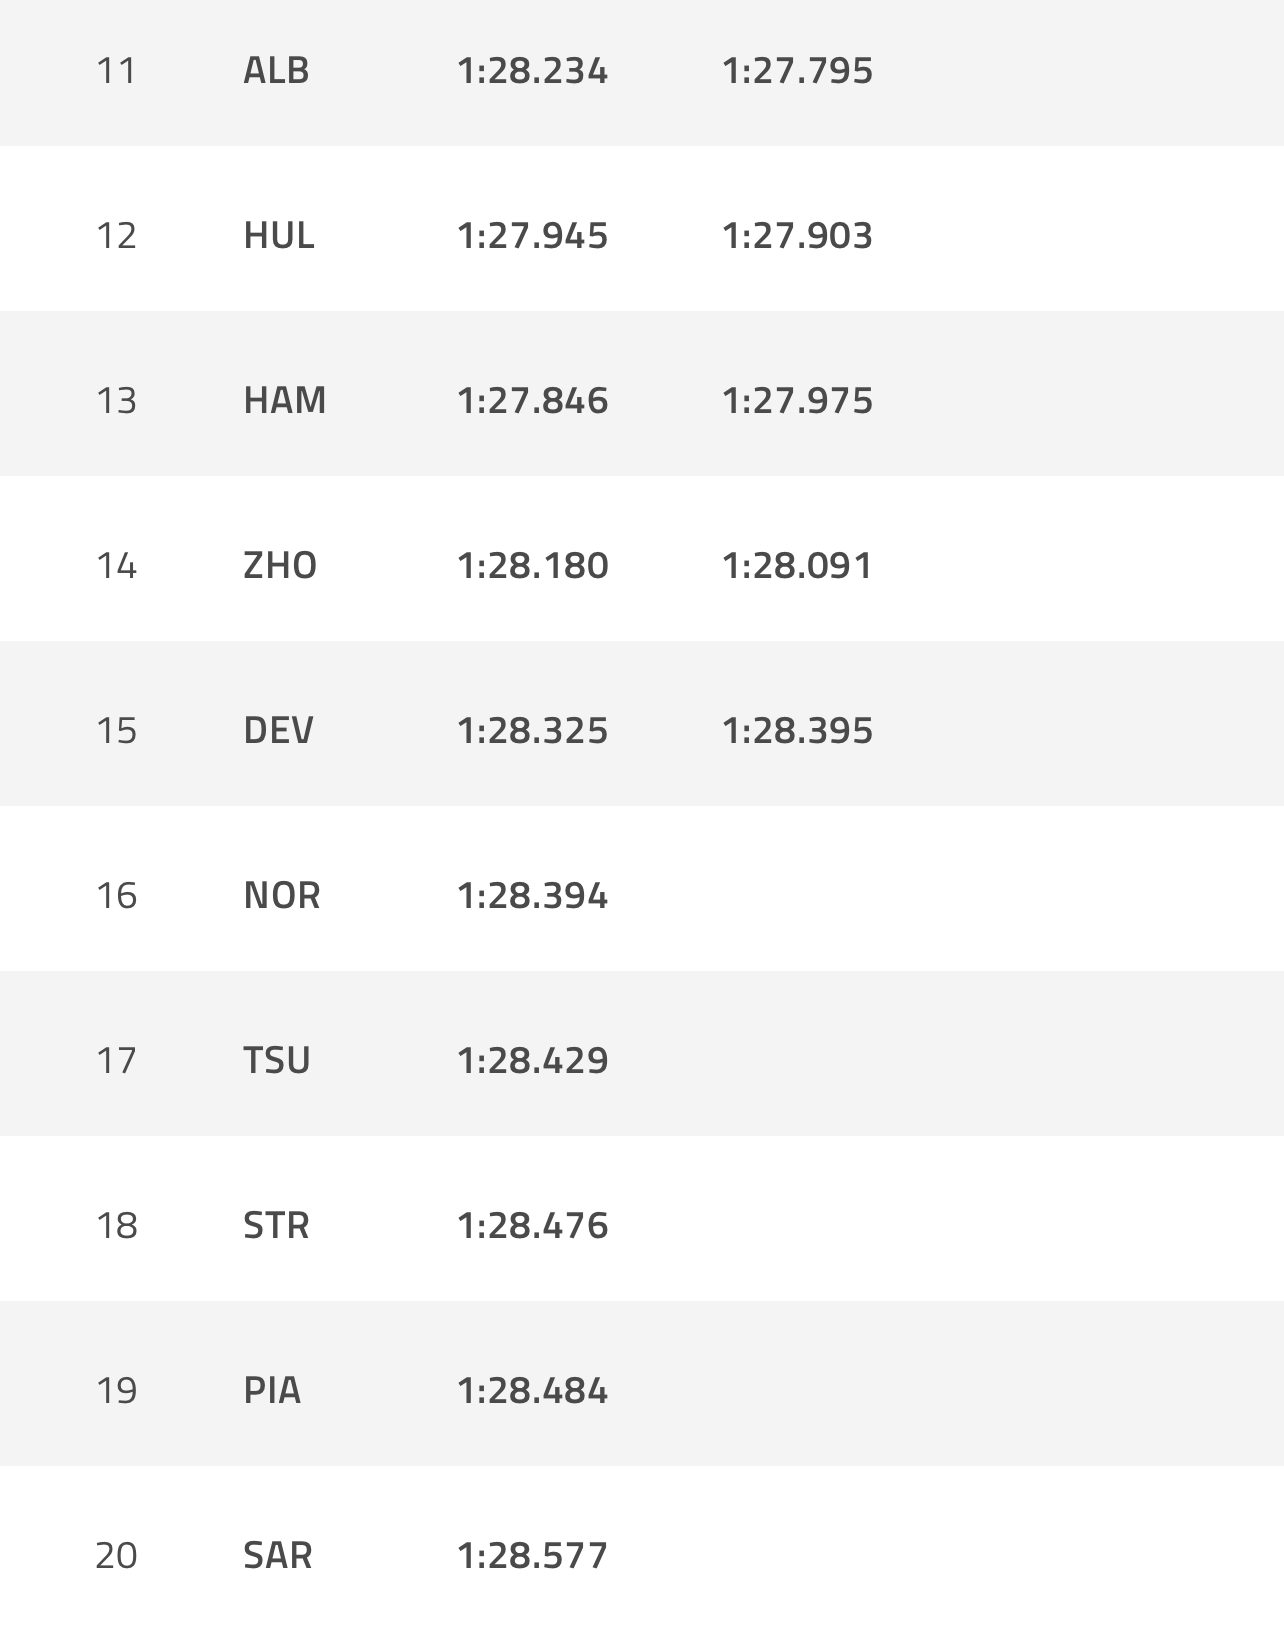
Task: Click the PIA driver code
Action: (x=272, y=1390)
